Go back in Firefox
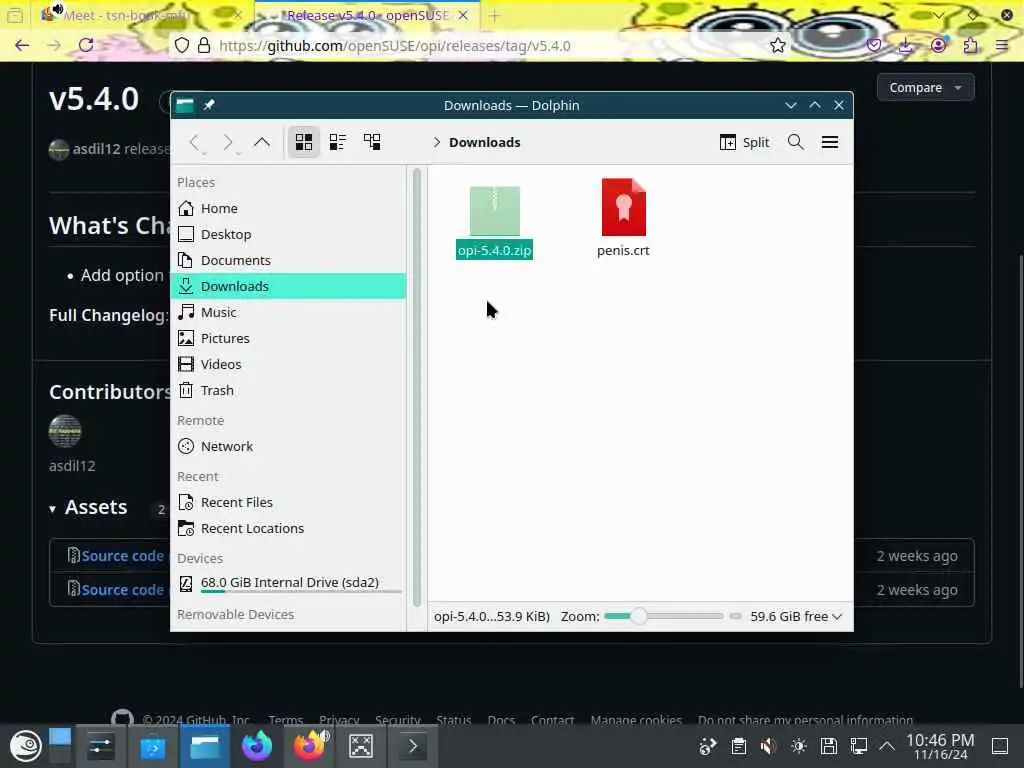1024x768 pixels. click(22, 45)
